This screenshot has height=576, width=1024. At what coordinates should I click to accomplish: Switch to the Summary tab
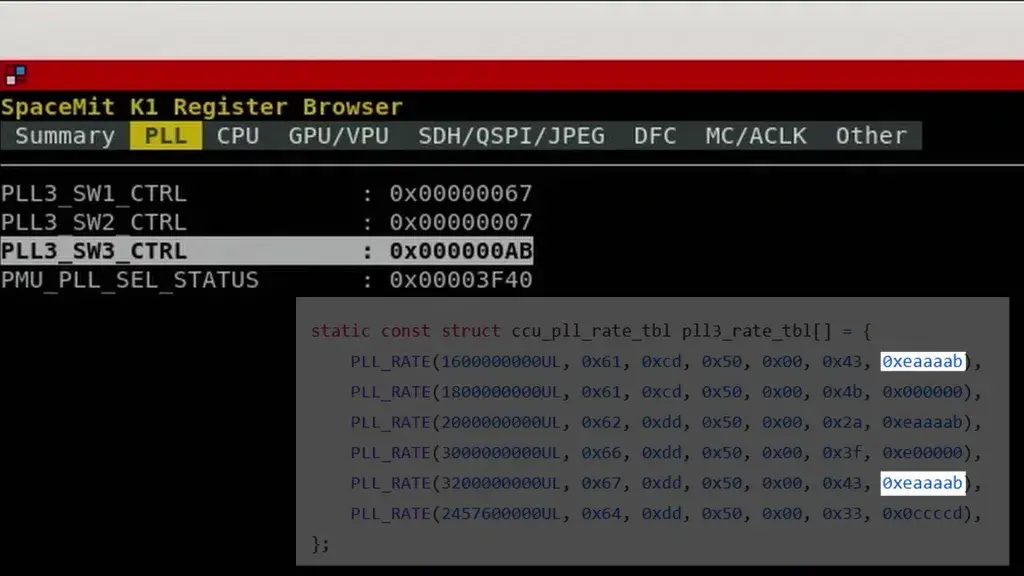[x=63, y=135]
